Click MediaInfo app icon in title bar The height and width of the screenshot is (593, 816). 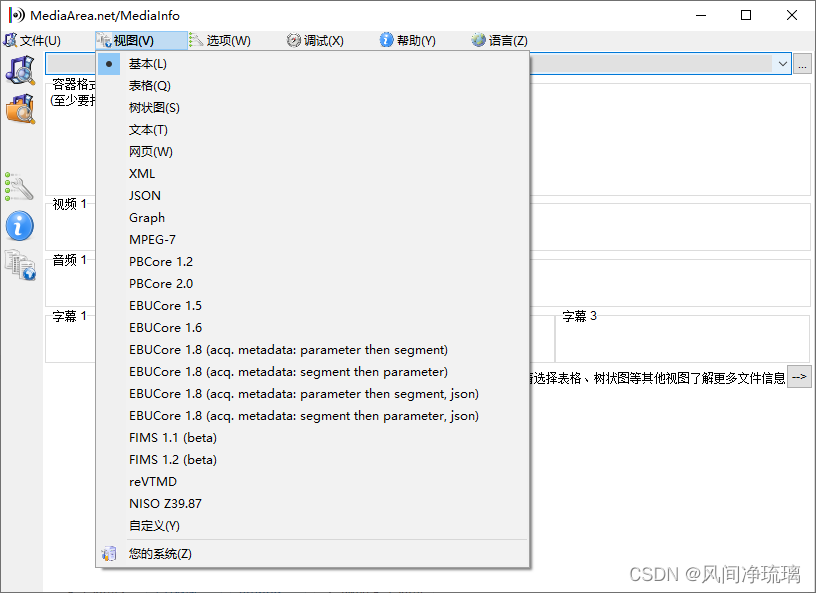(17, 15)
